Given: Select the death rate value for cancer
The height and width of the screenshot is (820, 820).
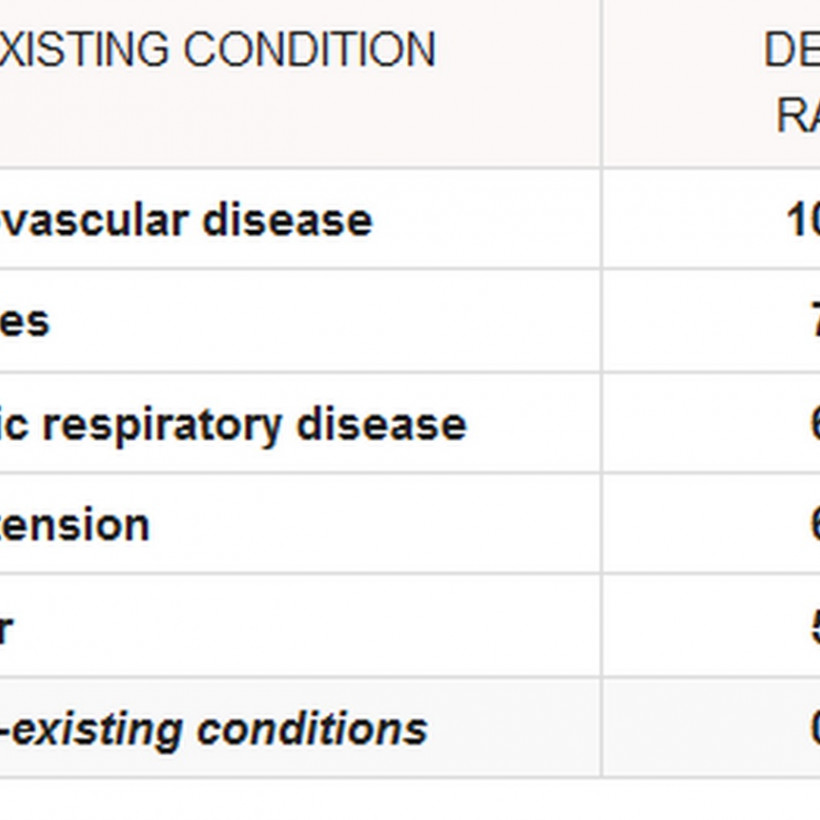Looking at the screenshot, I should (x=813, y=627).
